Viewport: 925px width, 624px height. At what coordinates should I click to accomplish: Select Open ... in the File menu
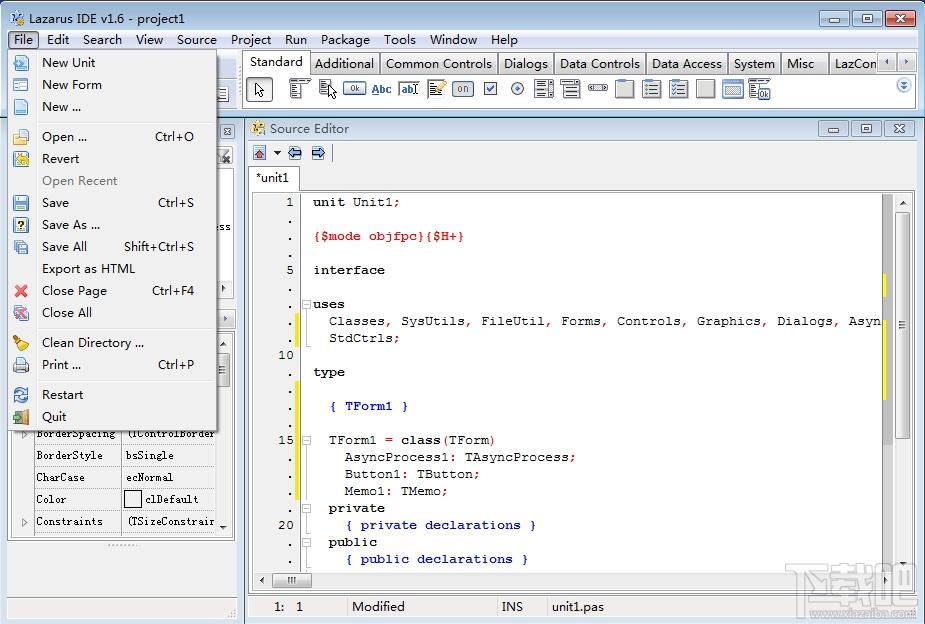[x=113, y=137]
